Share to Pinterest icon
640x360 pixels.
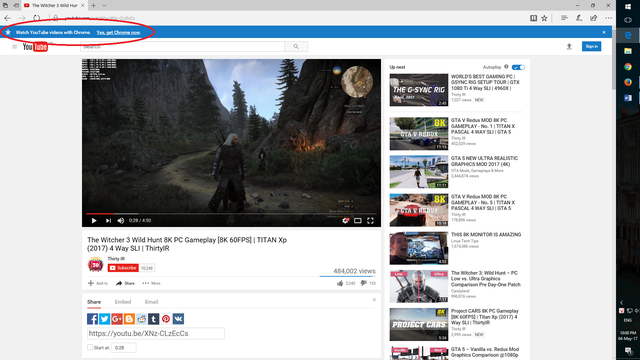[x=166, y=319]
